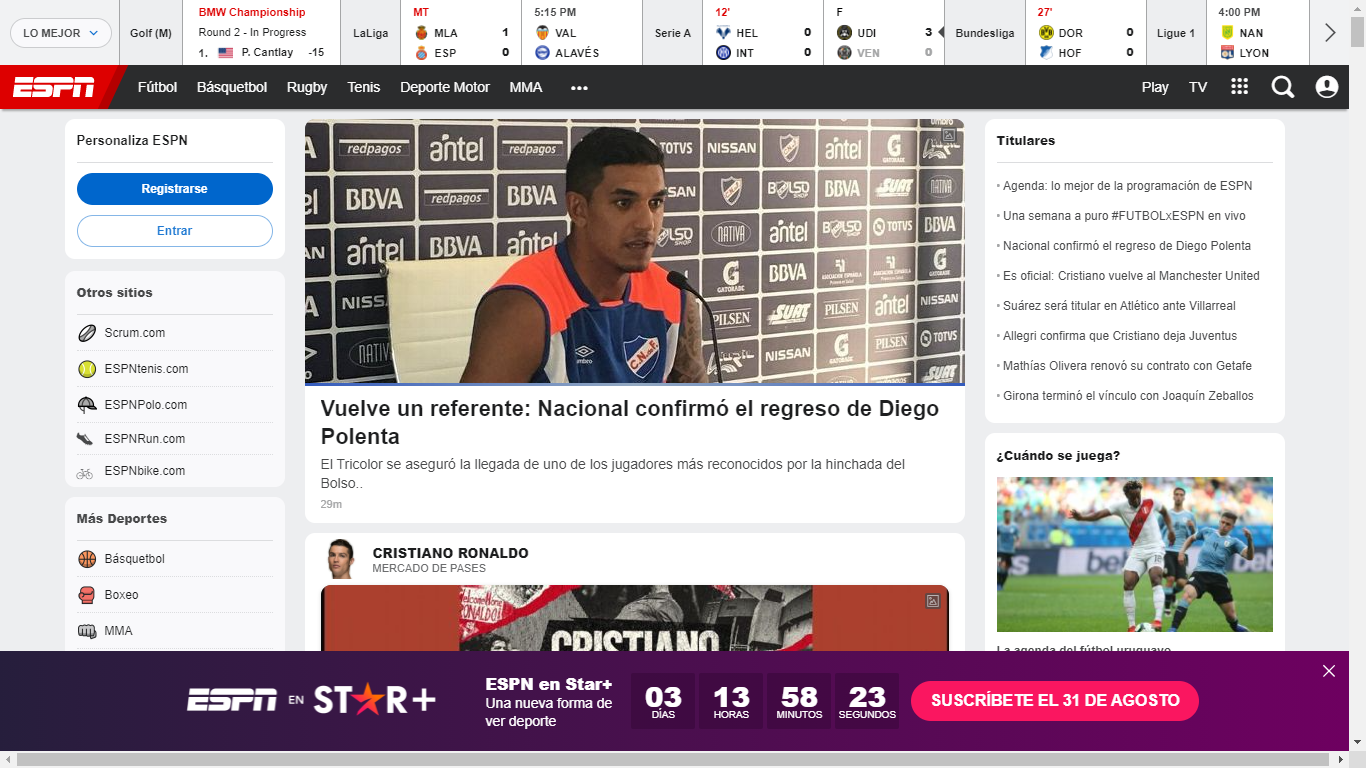The width and height of the screenshot is (1366, 768).
Task: Open the Deporte Motor menu
Action: (444, 87)
